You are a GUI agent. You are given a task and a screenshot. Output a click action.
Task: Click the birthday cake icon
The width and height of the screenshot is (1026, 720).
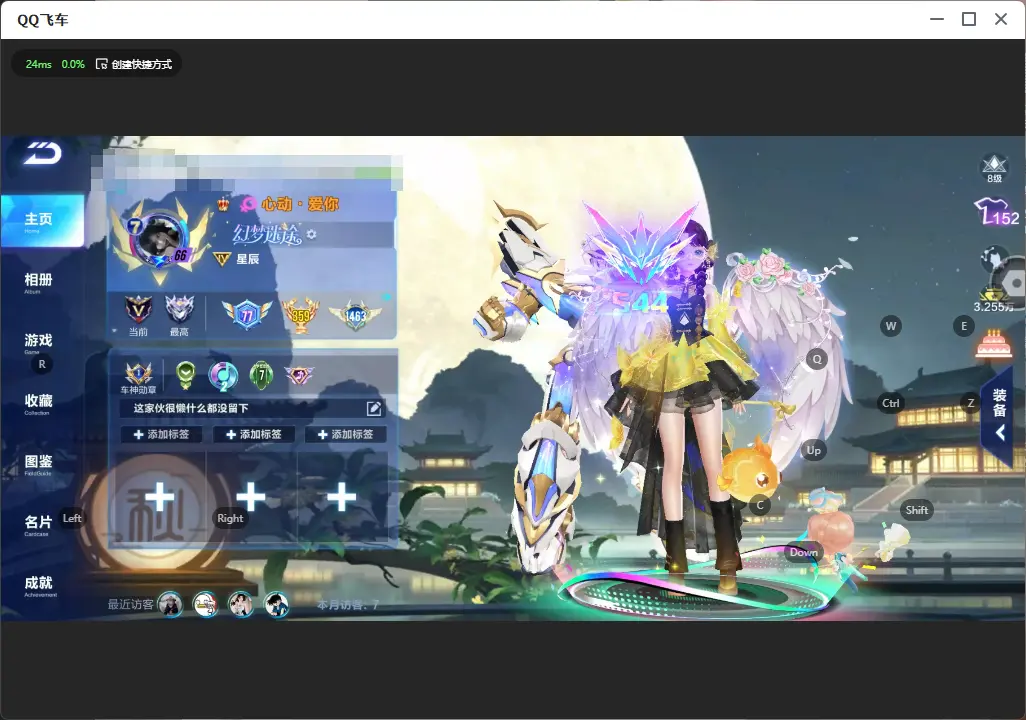tap(993, 342)
